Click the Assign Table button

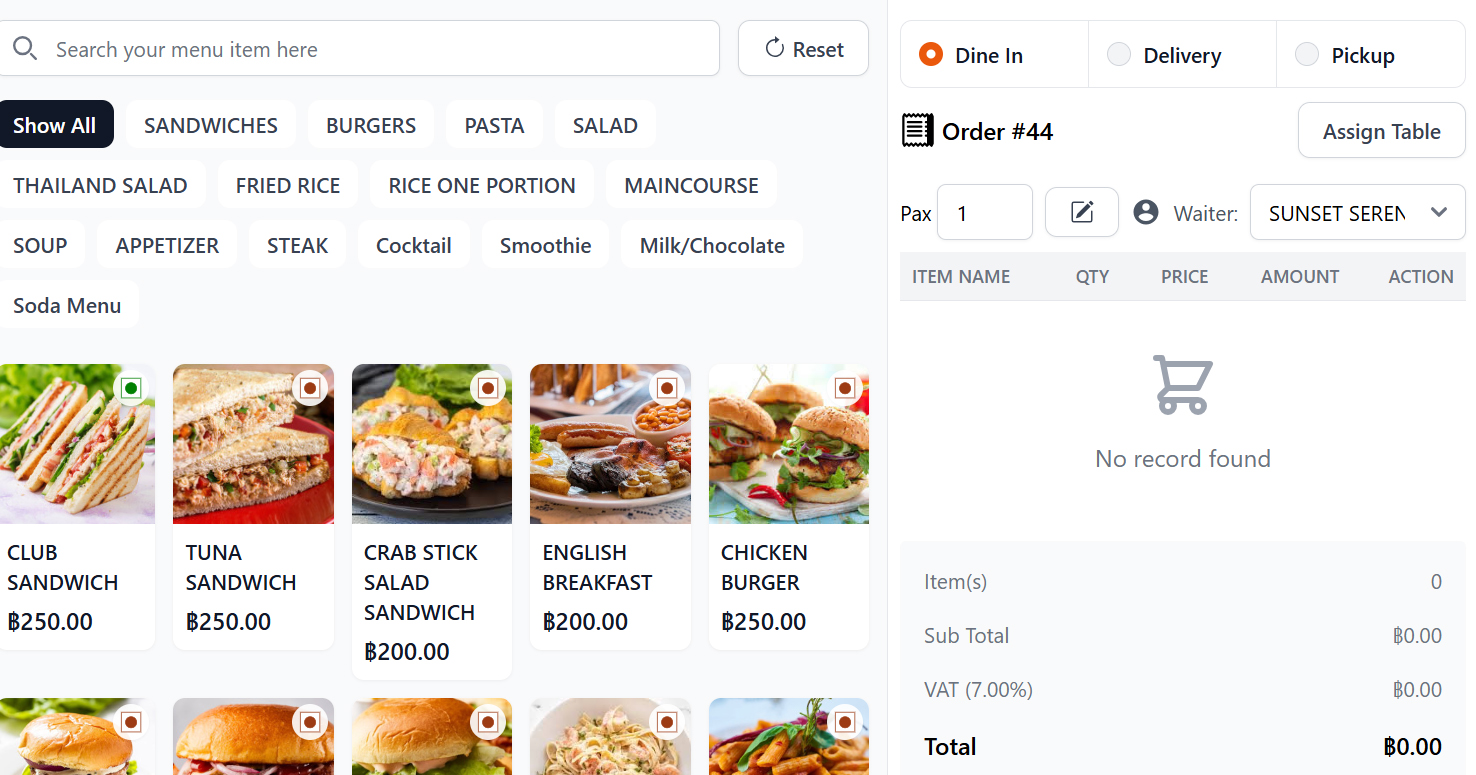tap(1381, 130)
